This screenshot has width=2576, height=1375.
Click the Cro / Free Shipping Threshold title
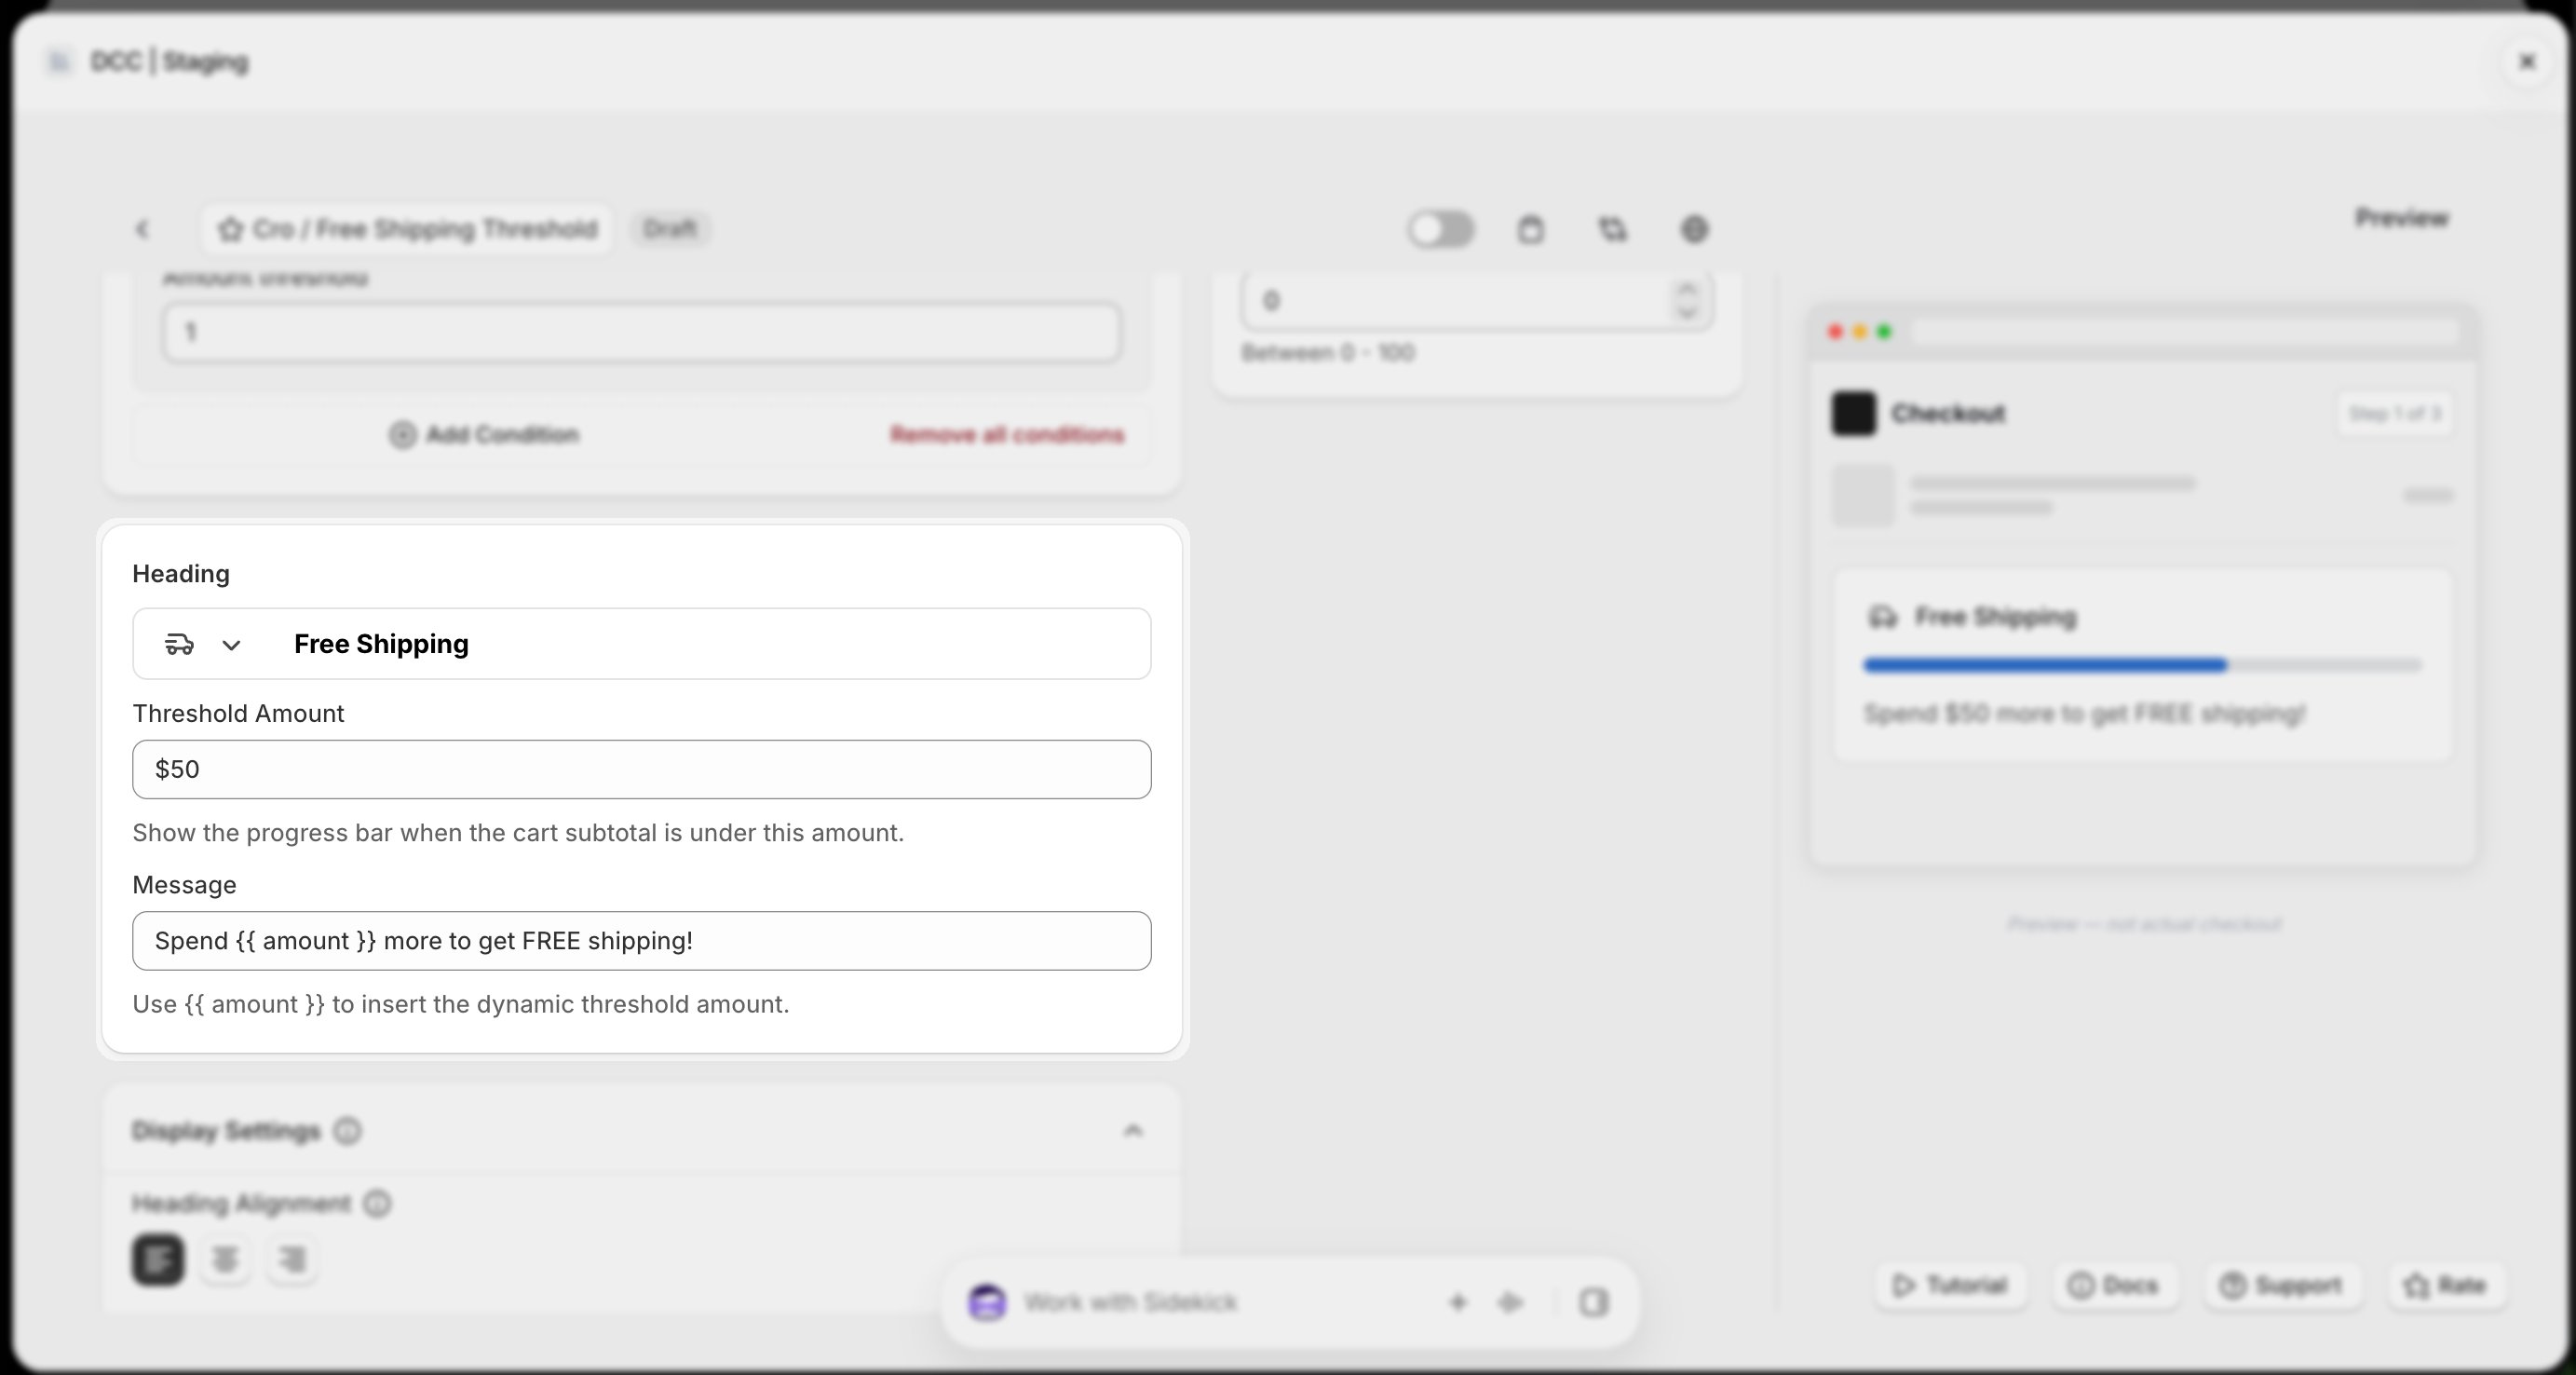pos(408,229)
